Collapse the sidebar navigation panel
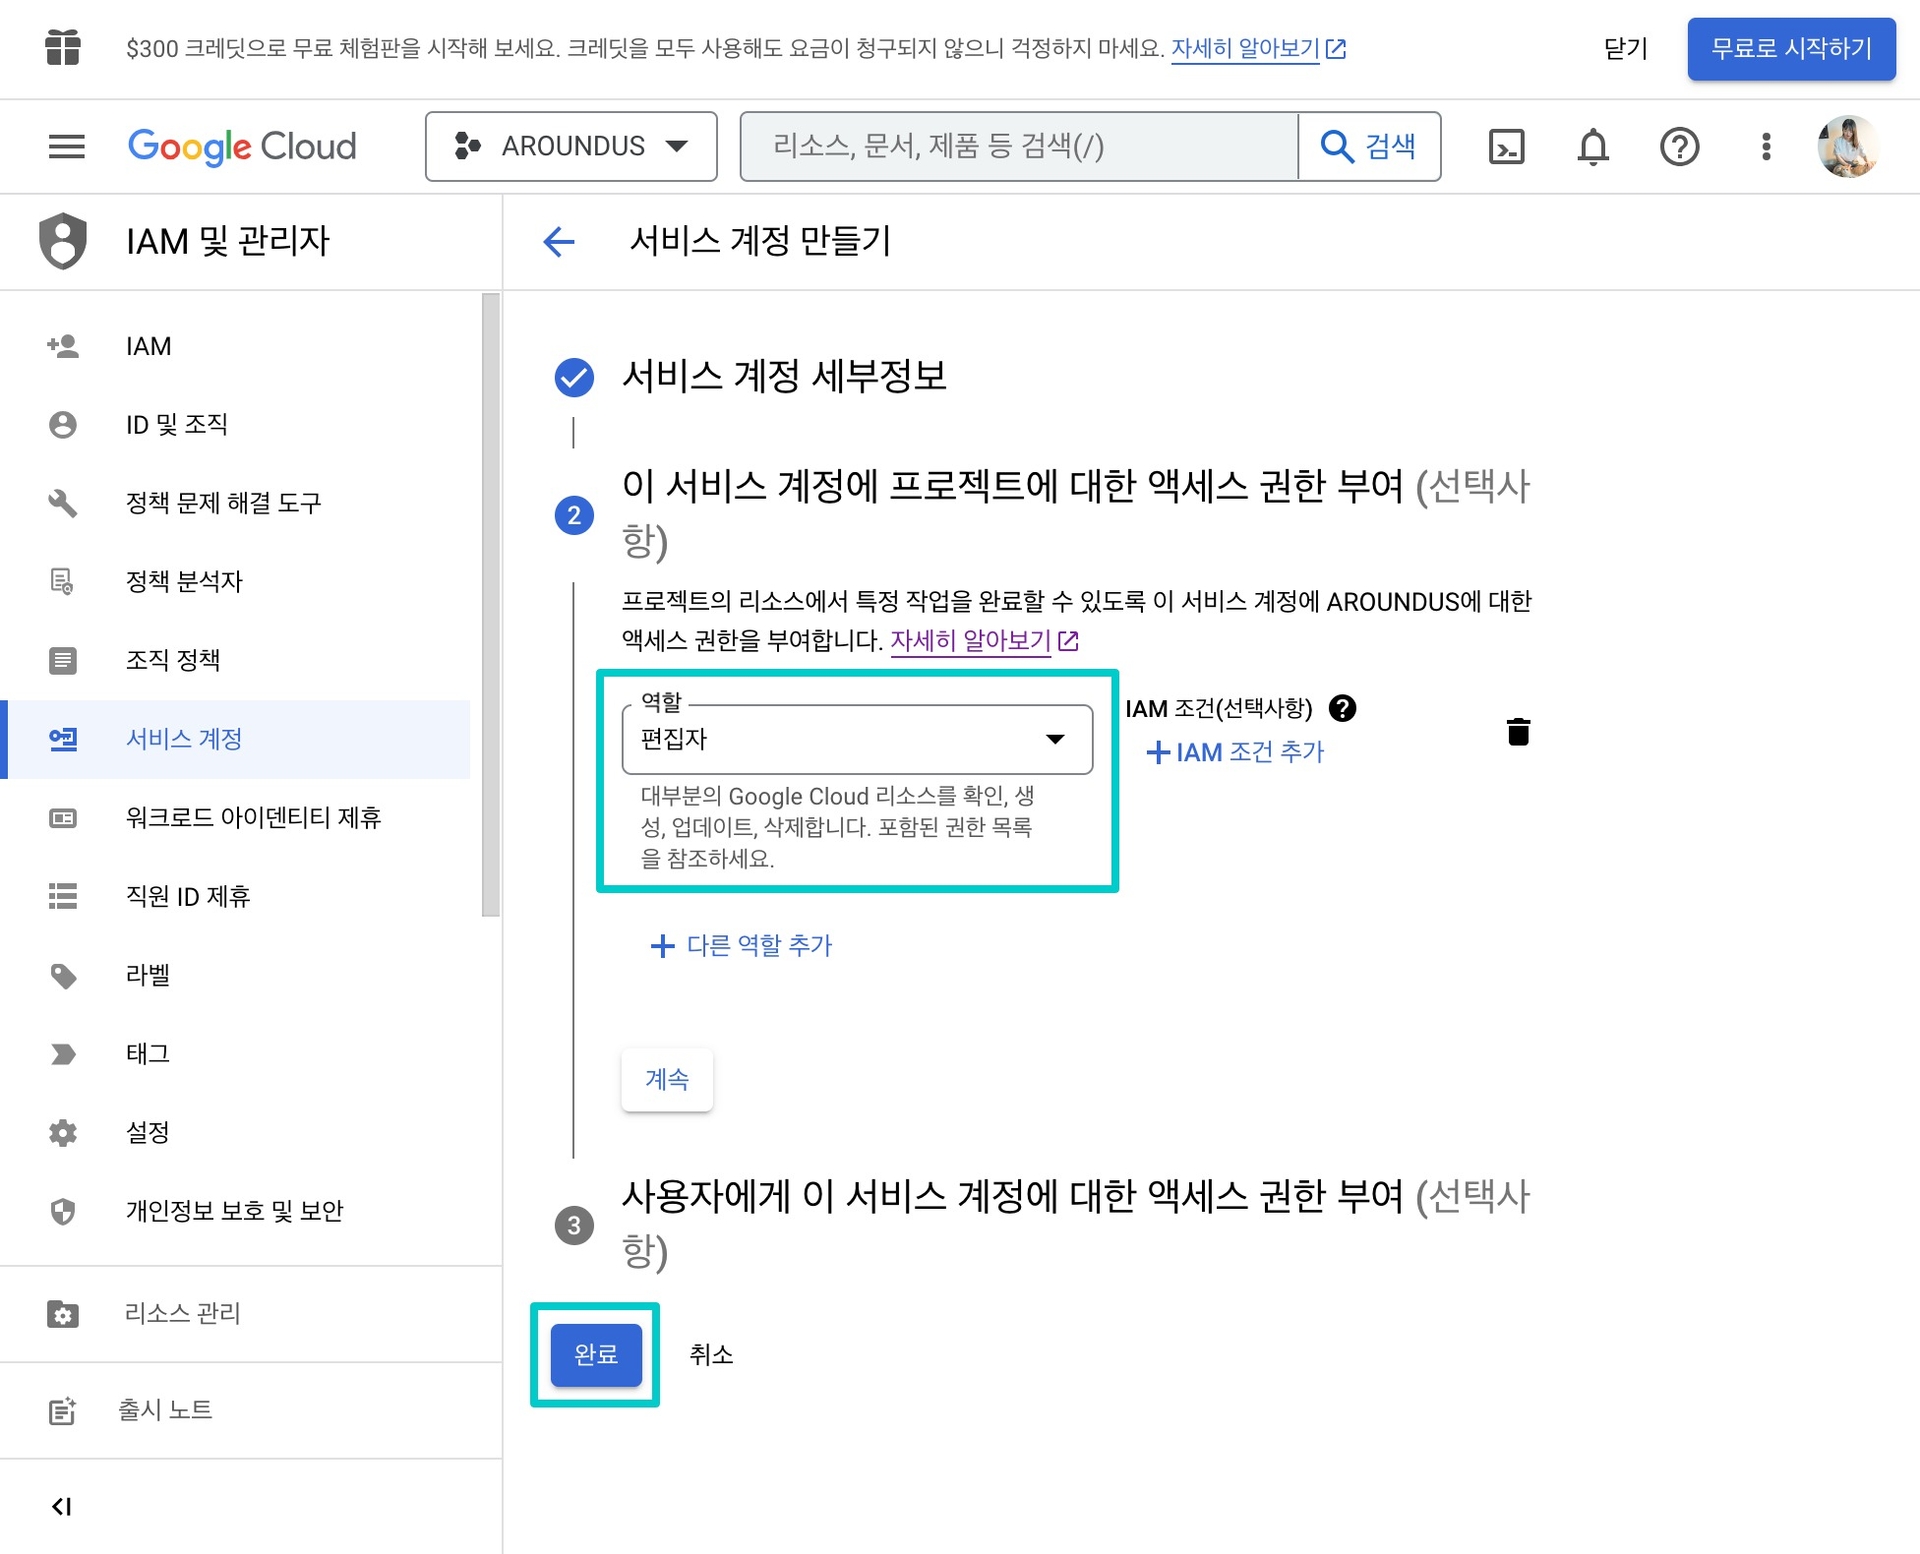The height and width of the screenshot is (1554, 1920). [62, 1506]
